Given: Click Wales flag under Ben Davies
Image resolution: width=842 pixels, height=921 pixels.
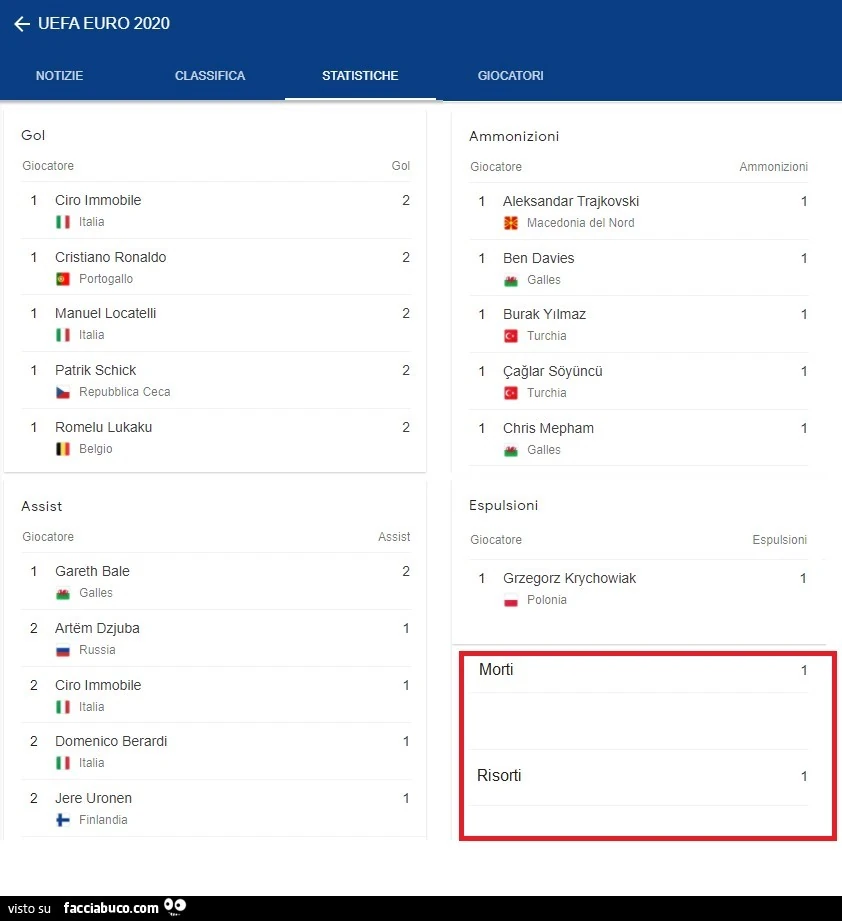Looking at the screenshot, I should 511,280.
